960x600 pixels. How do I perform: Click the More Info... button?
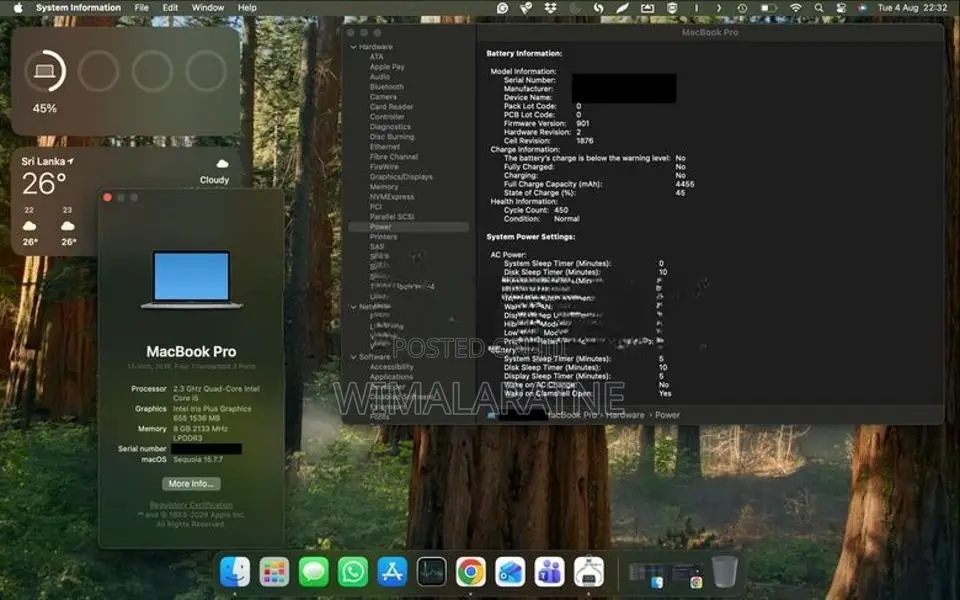pos(191,484)
